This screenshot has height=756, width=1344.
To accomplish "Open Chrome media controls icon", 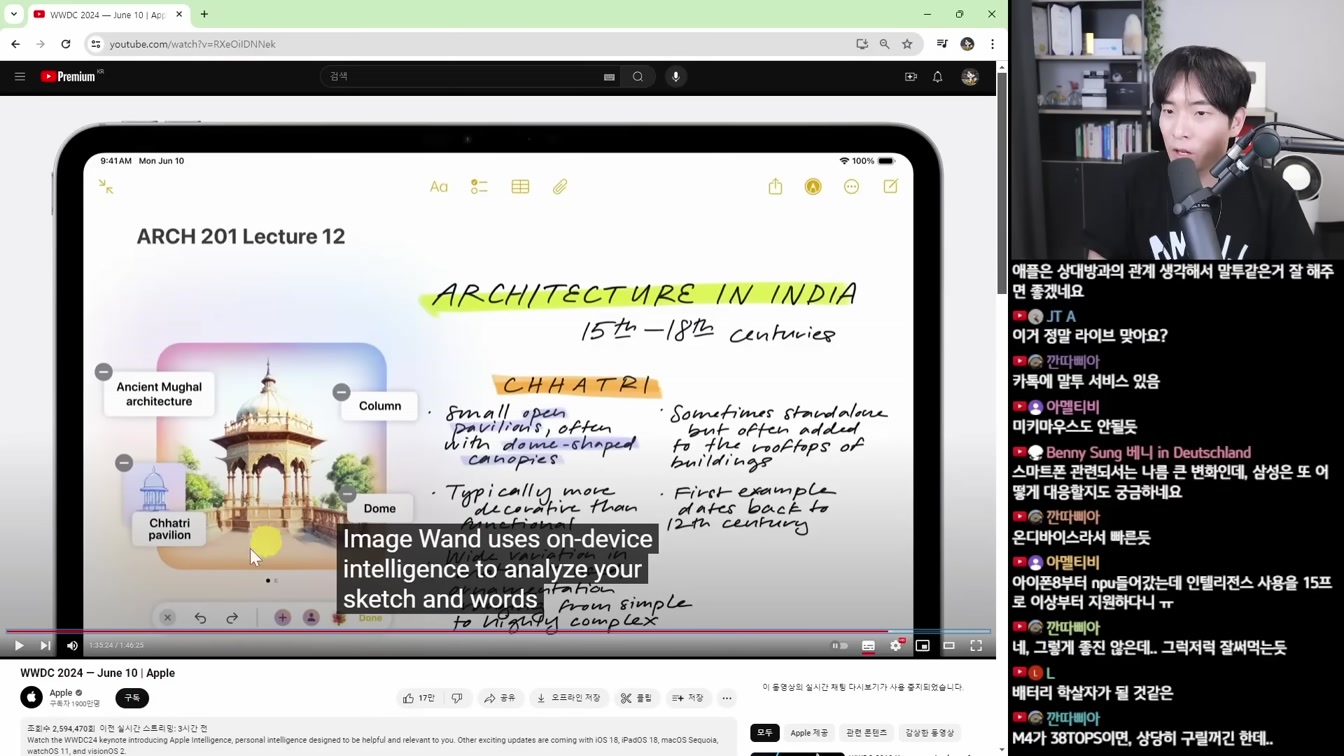I will (x=942, y=44).
